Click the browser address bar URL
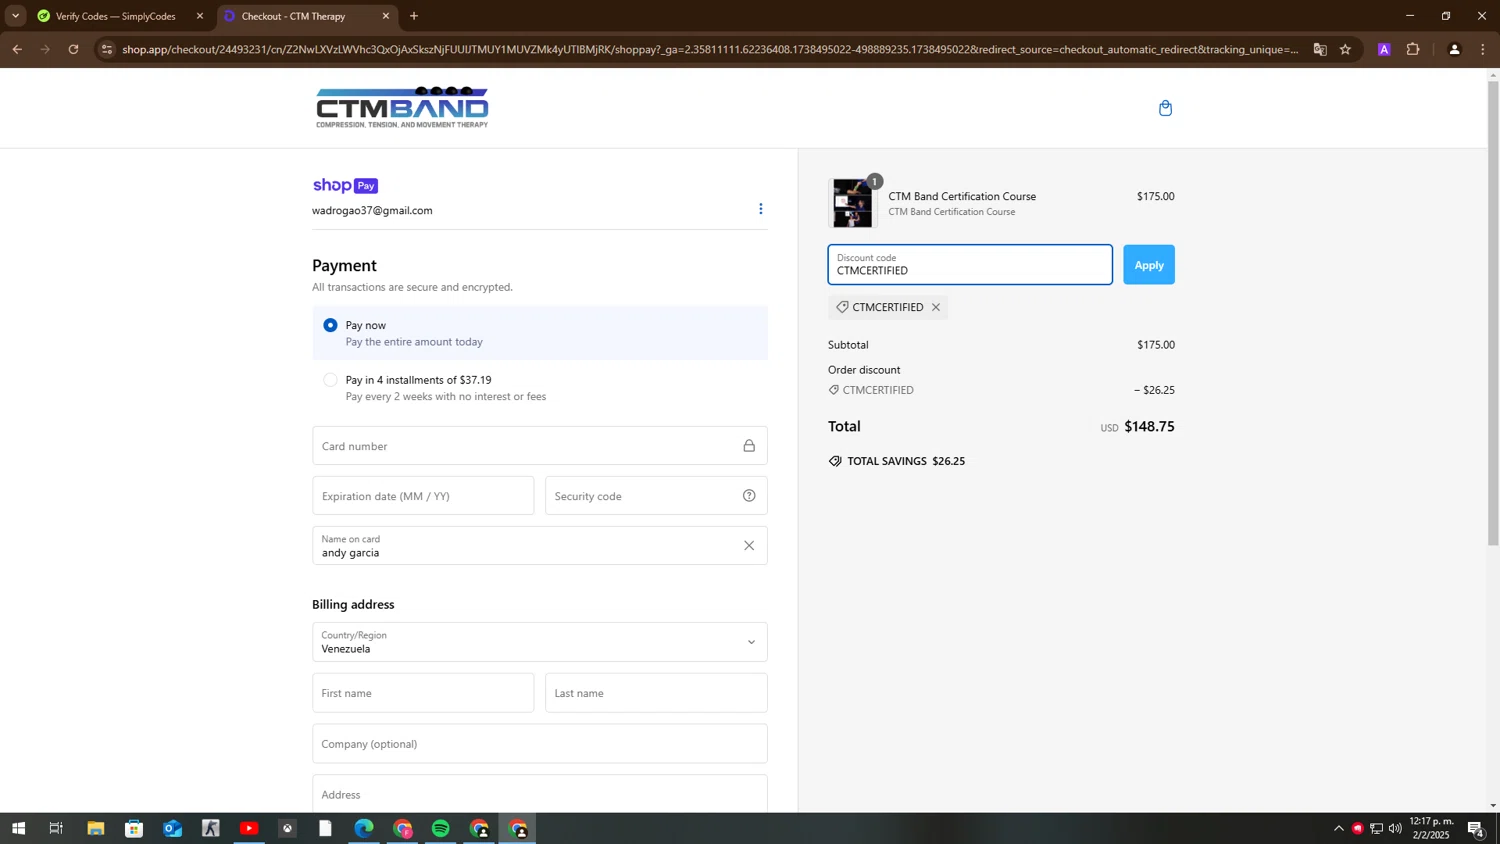The height and width of the screenshot is (844, 1500). click(710, 49)
